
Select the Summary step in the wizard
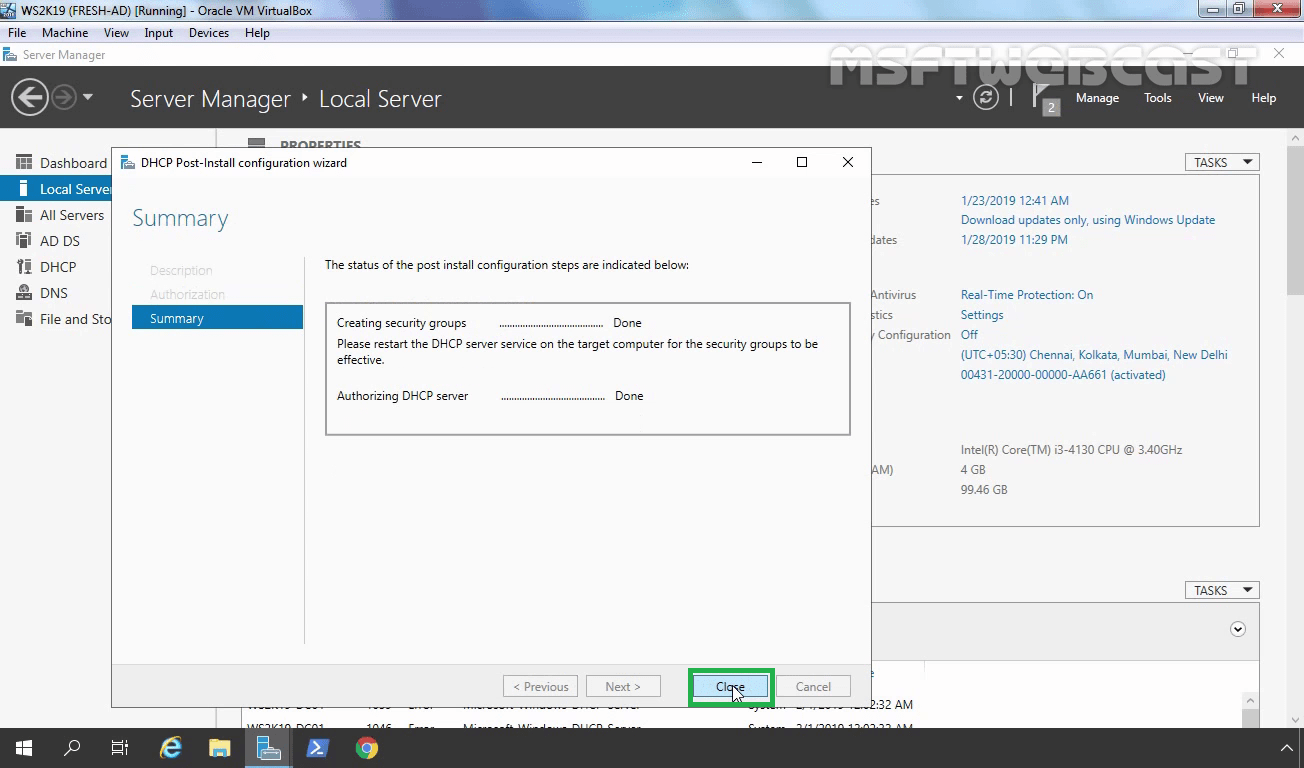177,317
